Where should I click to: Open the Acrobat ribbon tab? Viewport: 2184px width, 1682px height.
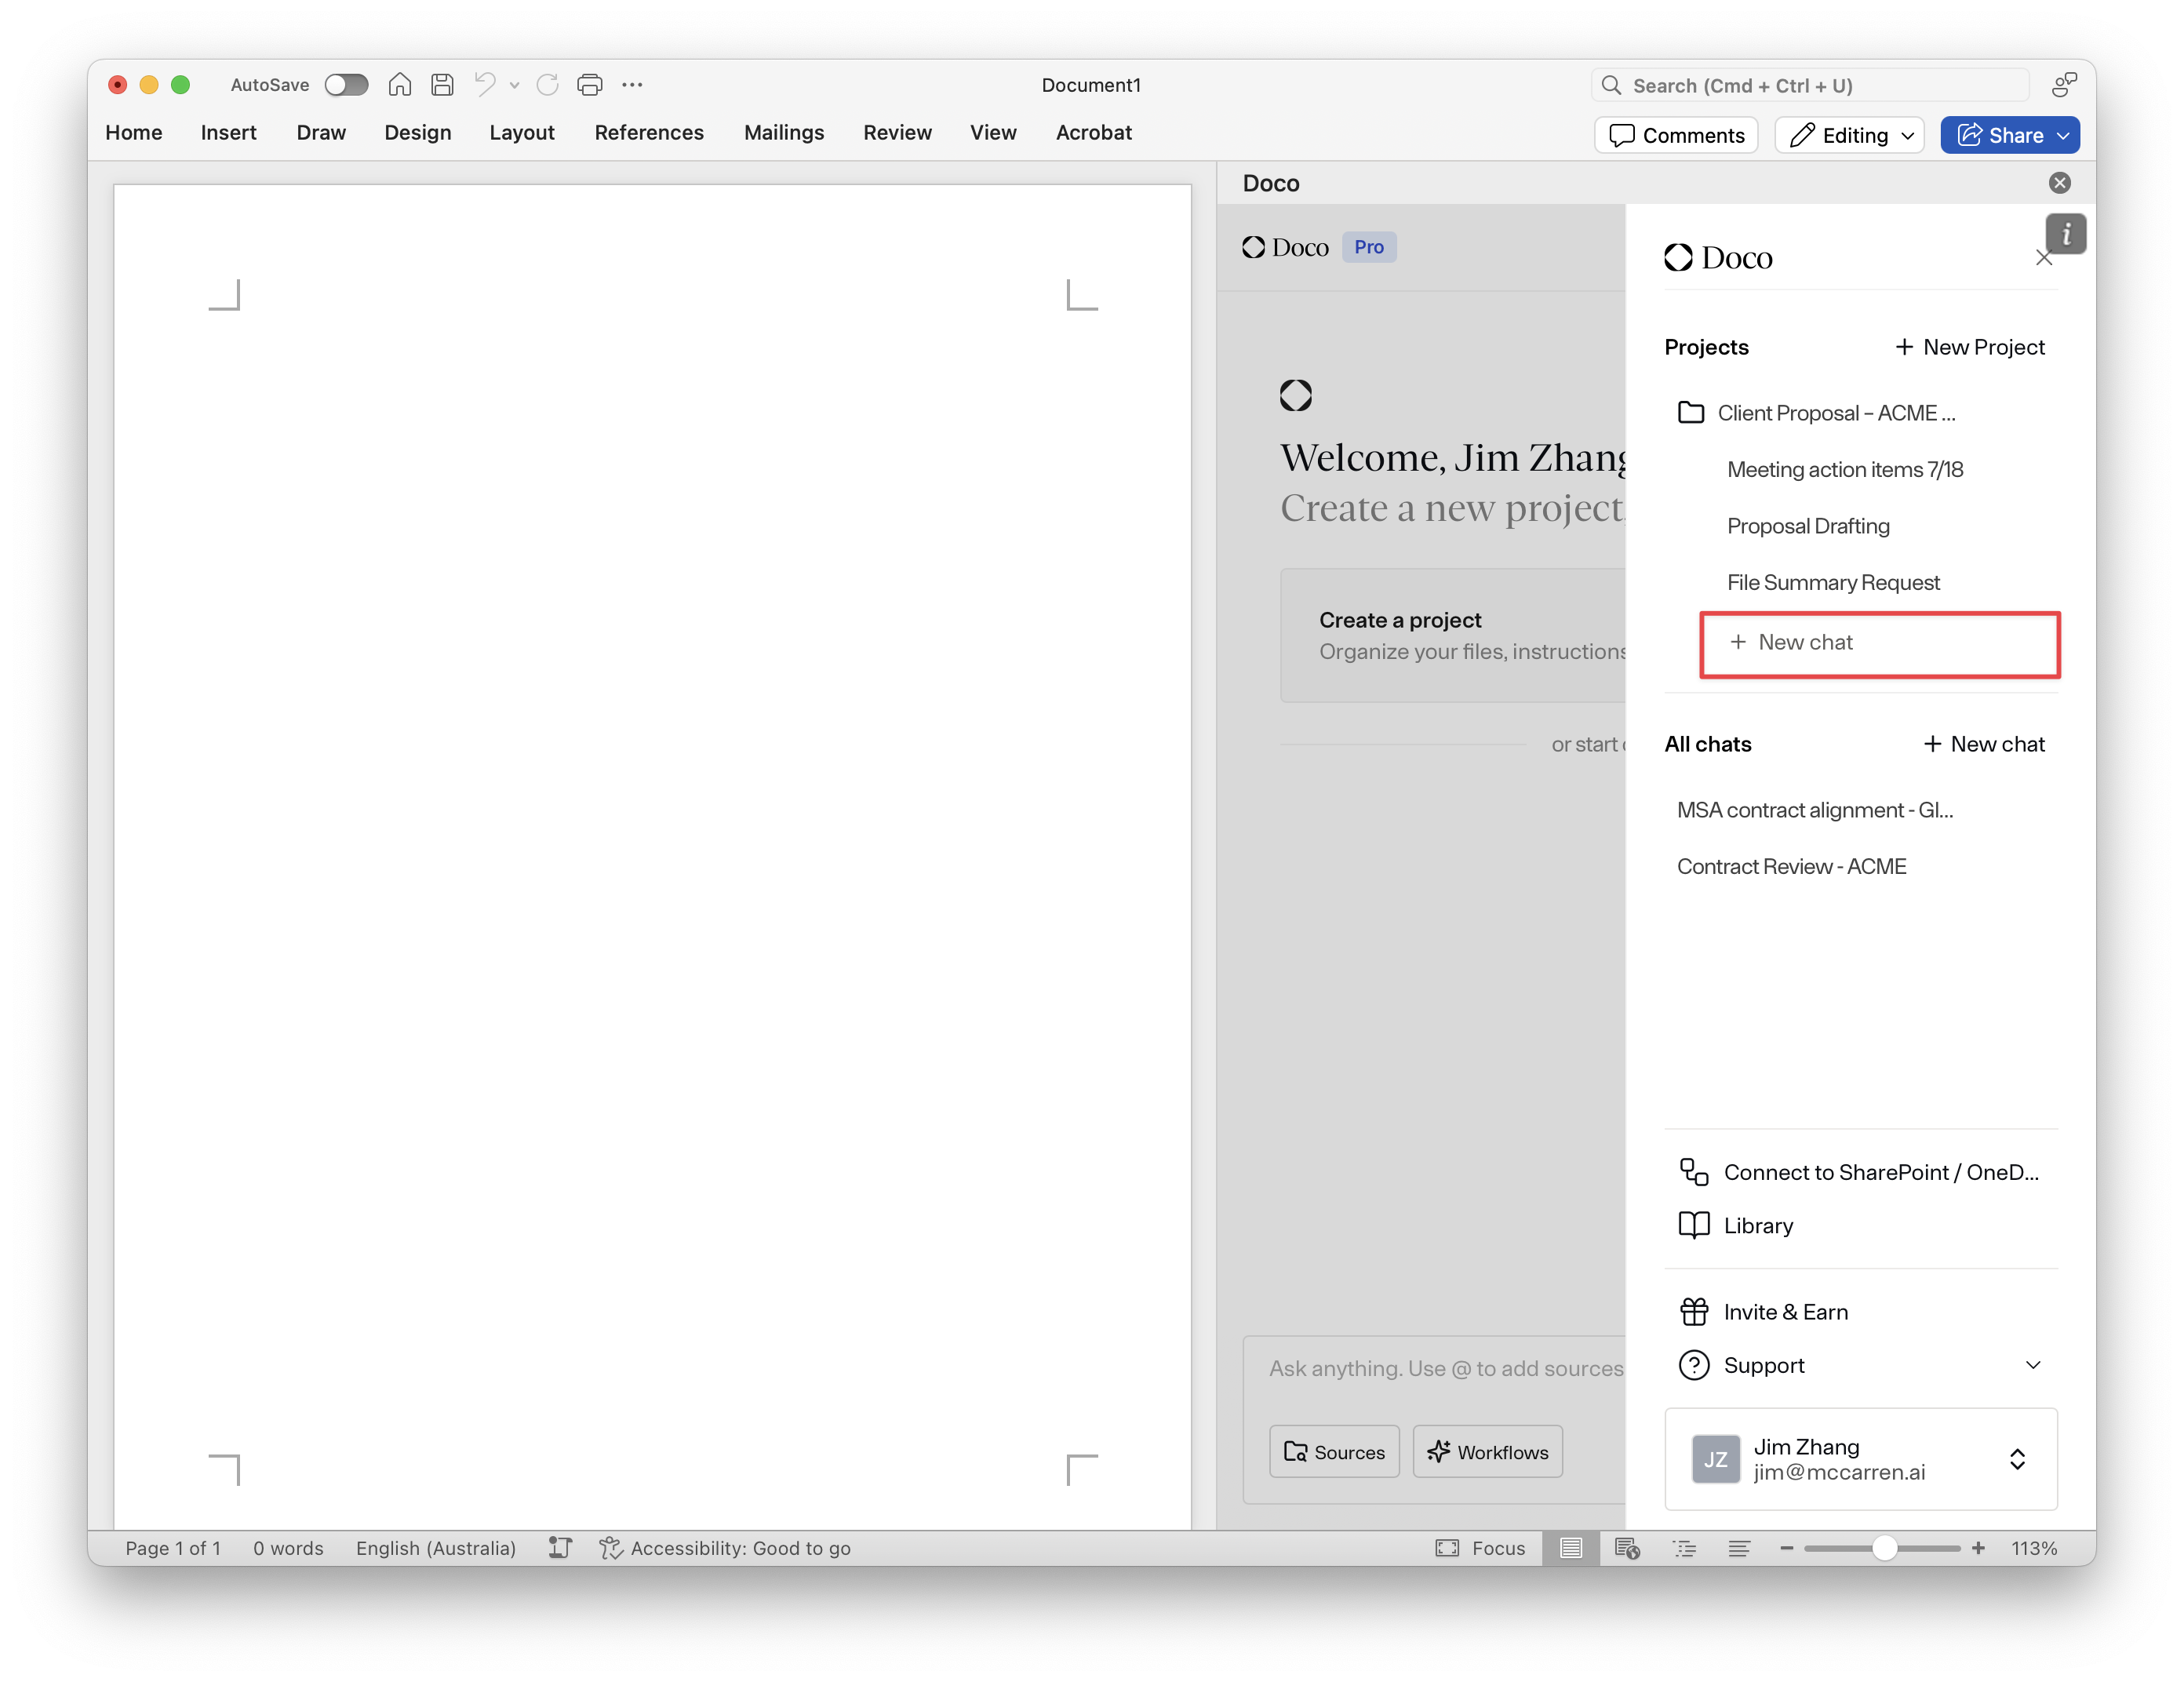tap(1093, 133)
